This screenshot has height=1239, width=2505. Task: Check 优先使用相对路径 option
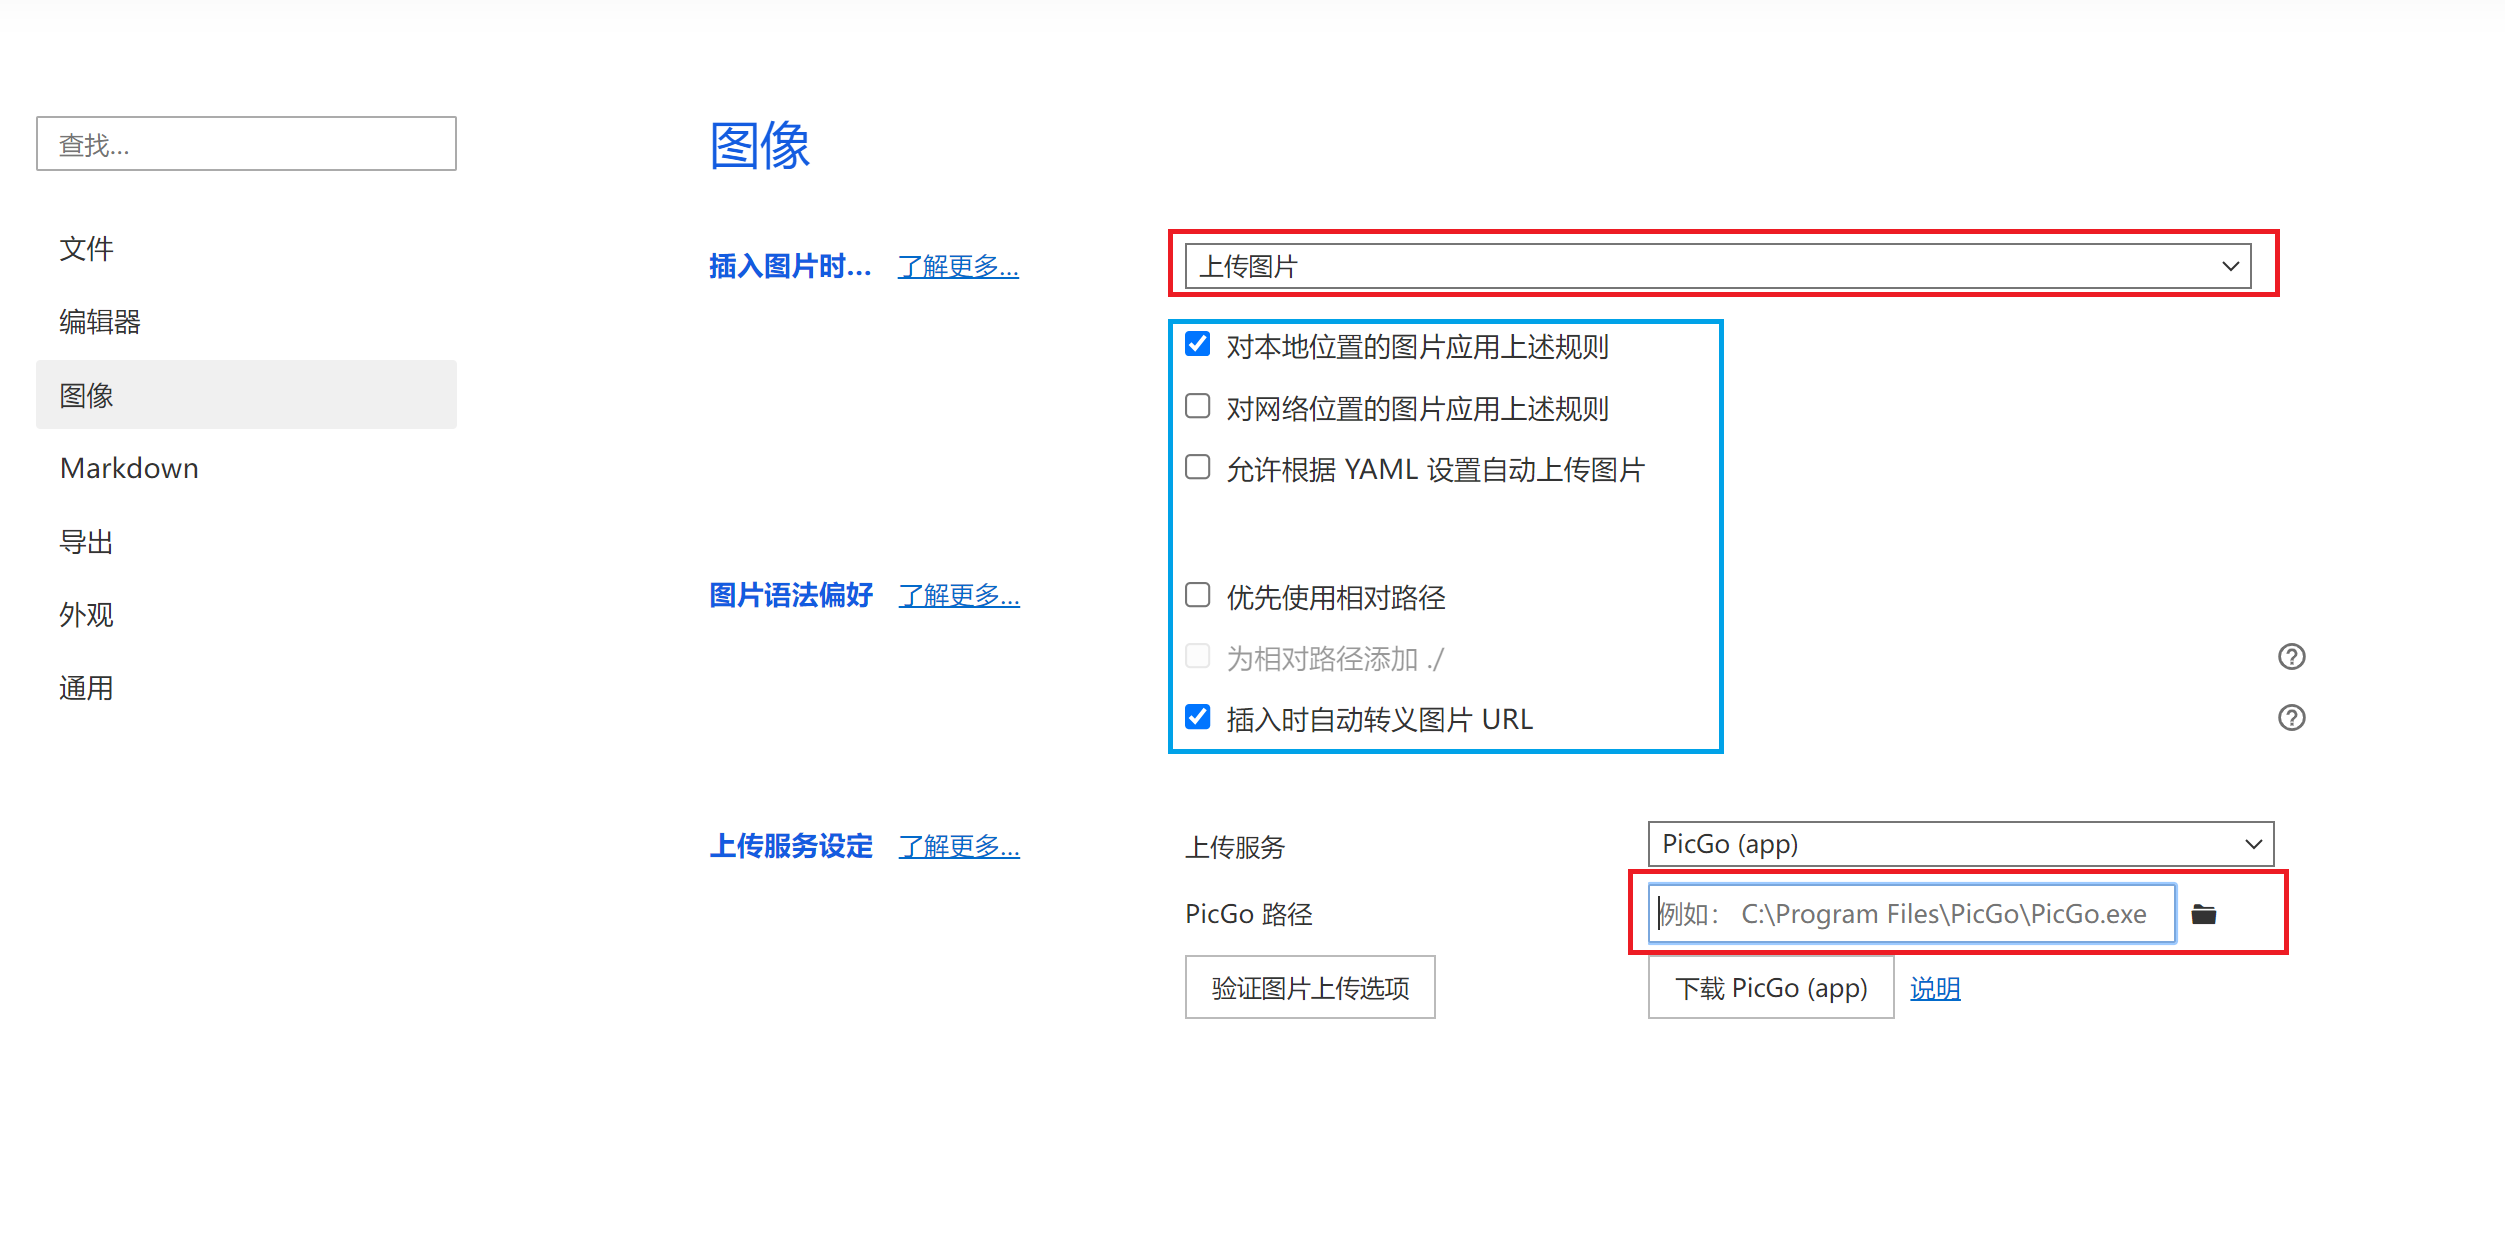(x=1197, y=595)
